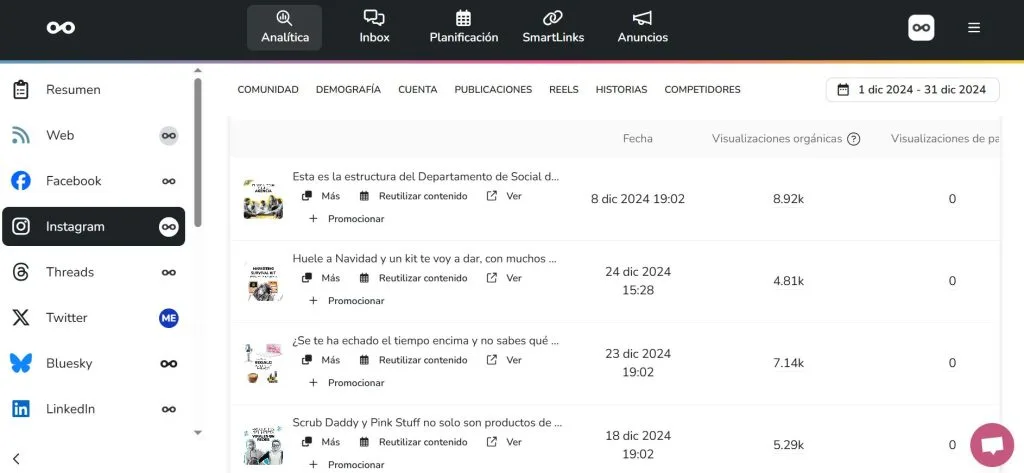Open the chat support bubble

[991, 445]
